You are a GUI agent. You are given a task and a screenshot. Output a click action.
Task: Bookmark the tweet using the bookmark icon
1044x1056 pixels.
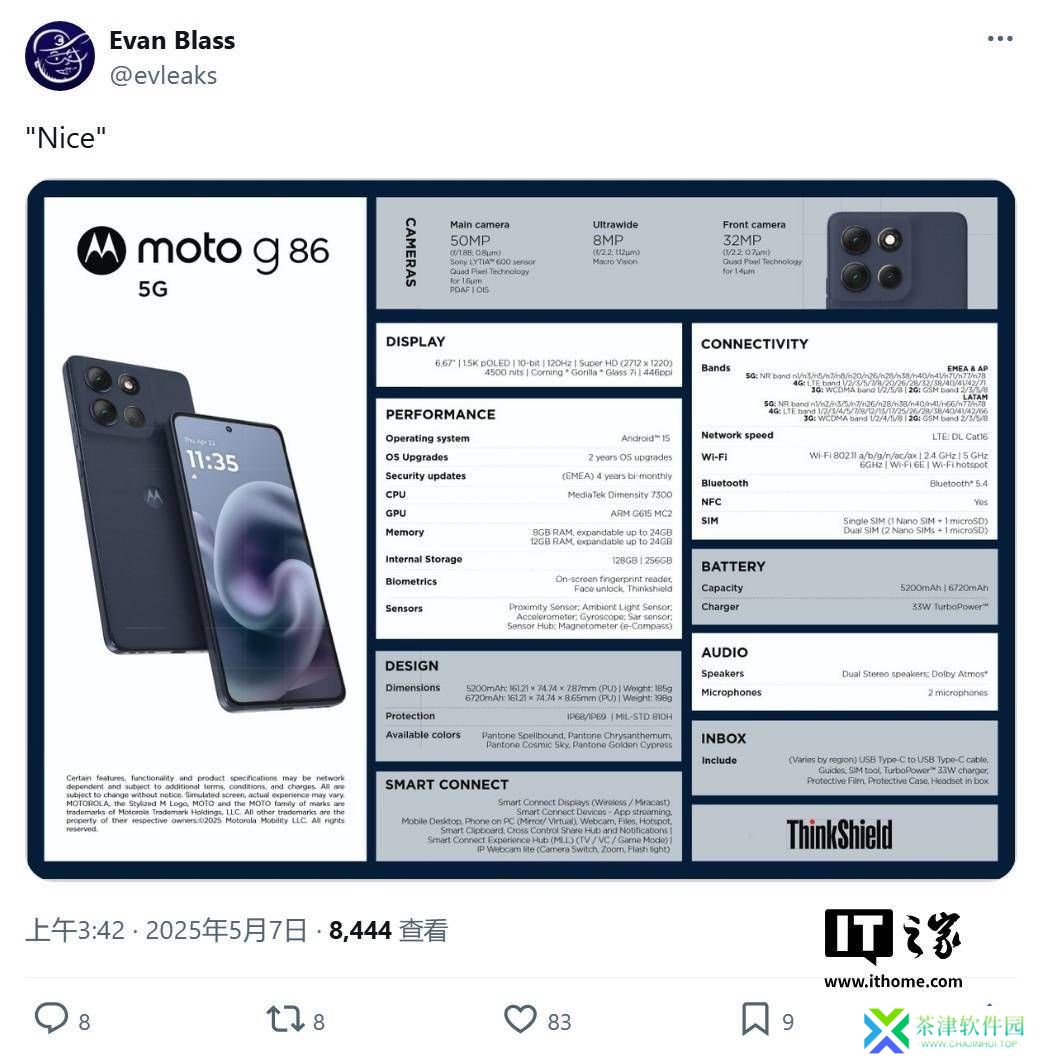pyautogui.click(x=755, y=1019)
